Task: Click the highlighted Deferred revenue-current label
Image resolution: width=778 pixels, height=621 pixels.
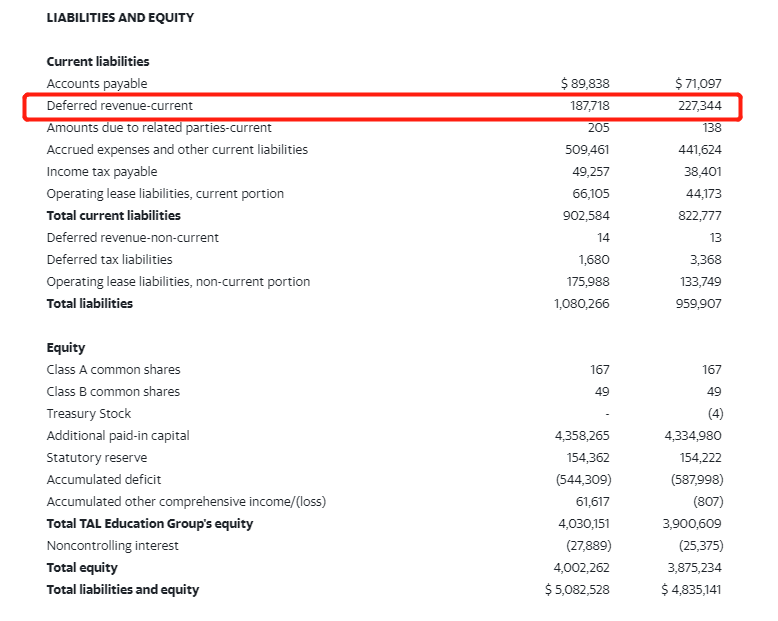Action: pos(119,106)
